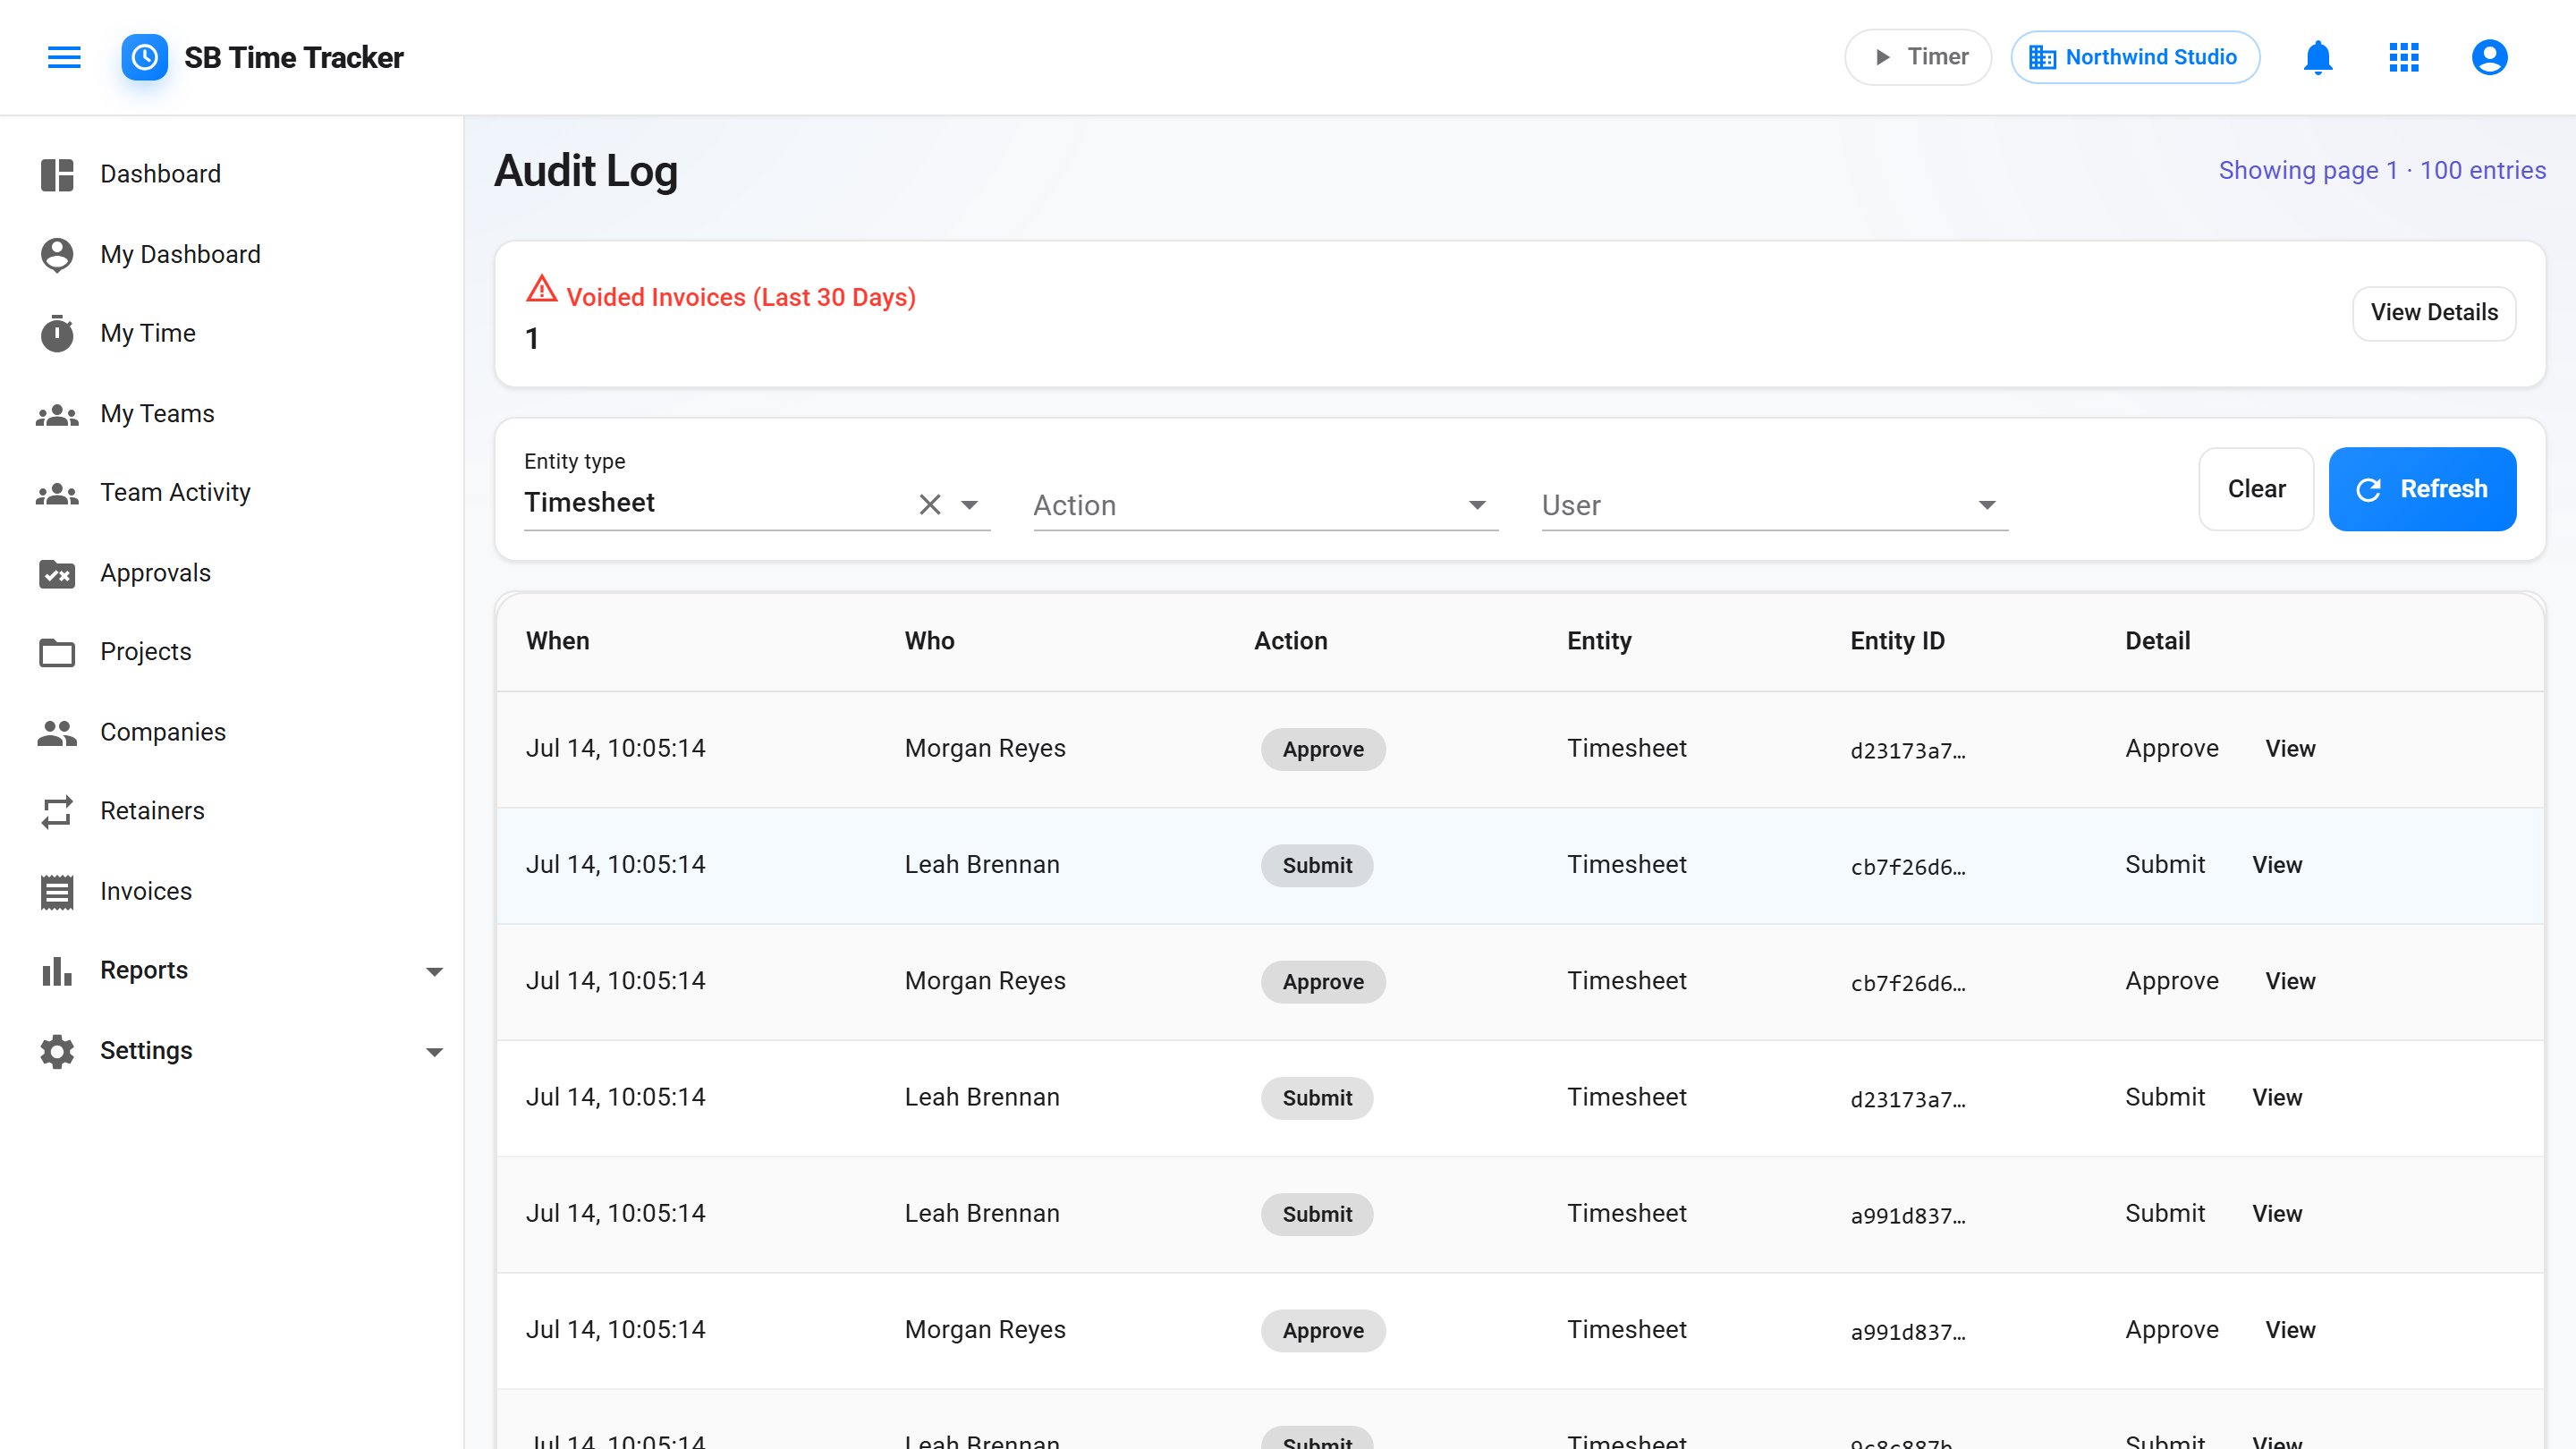Open the Entity type dropdown arrow
Viewport: 2576px width, 1449px height.
pos(969,504)
